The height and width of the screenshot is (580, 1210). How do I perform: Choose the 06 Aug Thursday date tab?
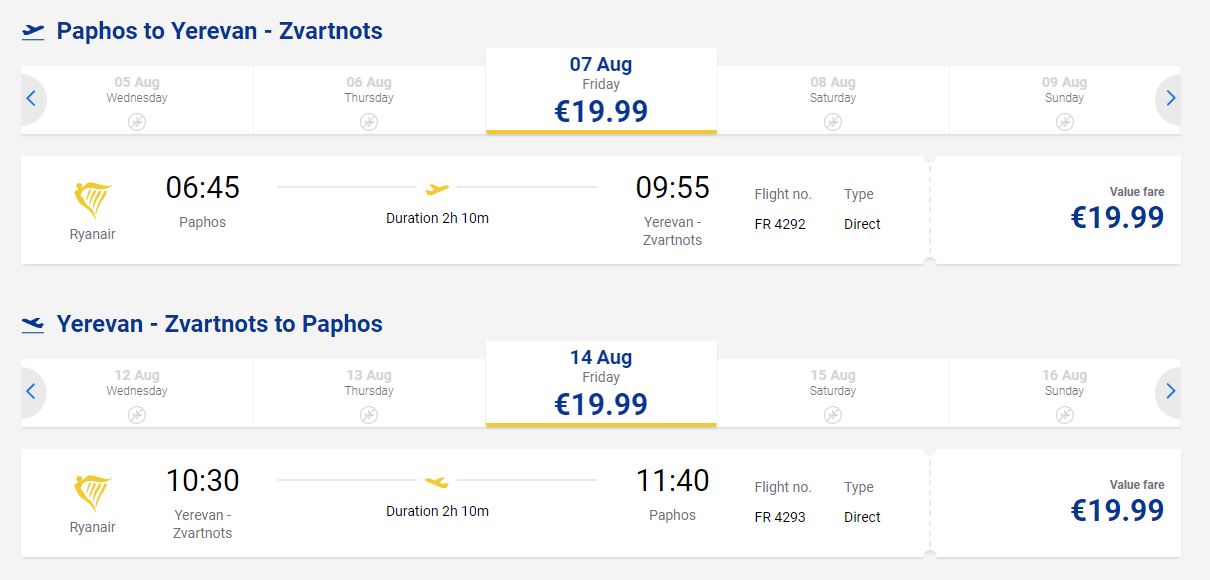point(369,100)
